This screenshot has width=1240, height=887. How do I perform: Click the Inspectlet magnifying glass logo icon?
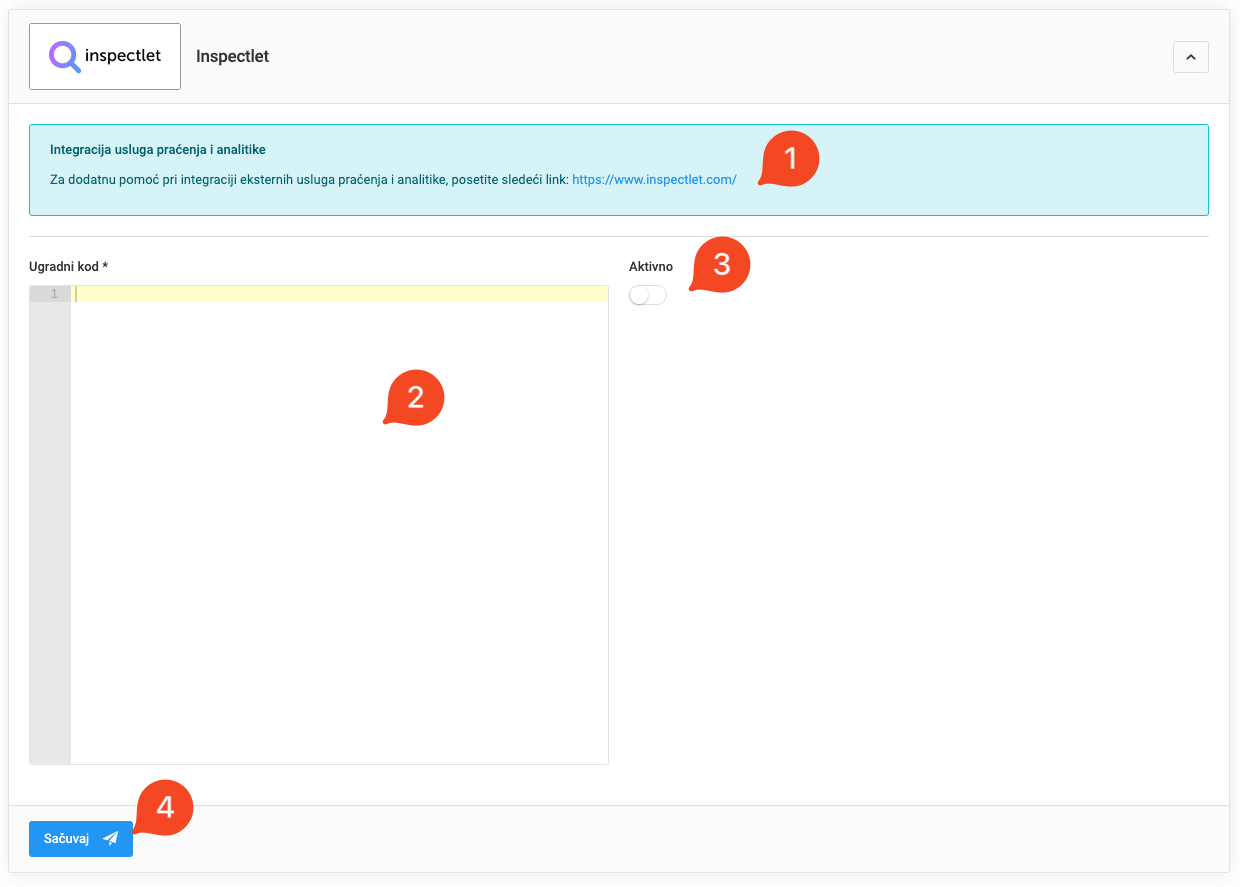tap(65, 57)
